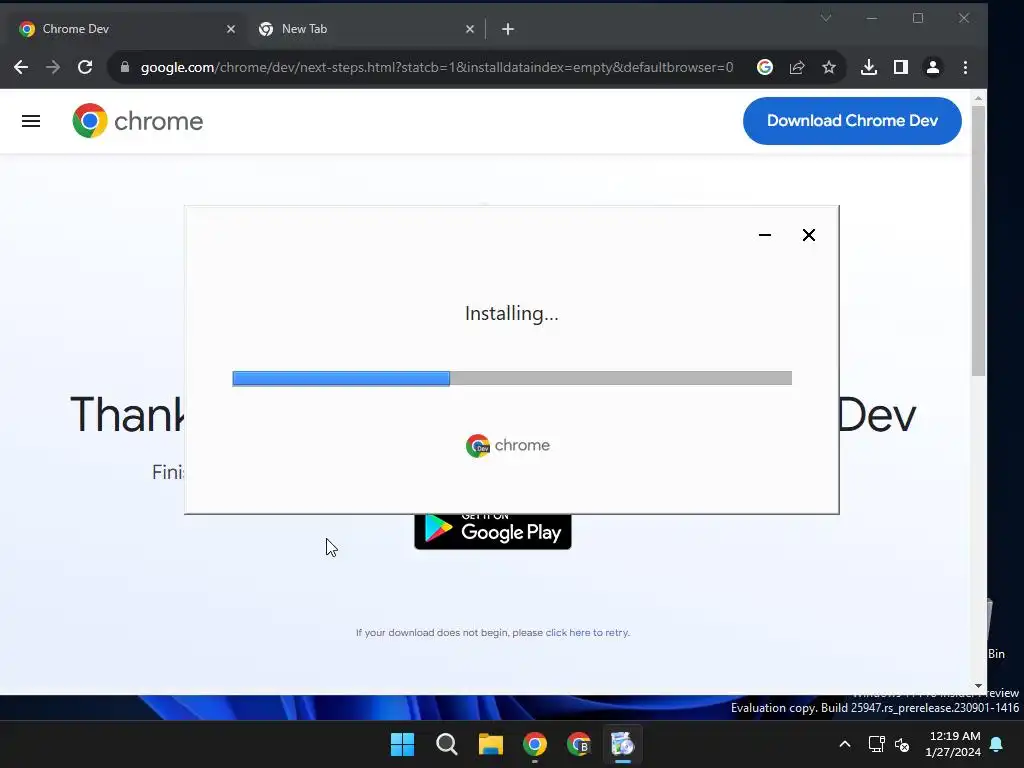The height and width of the screenshot is (768, 1024).
Task: Toggle the side panel icon
Action: pos(901,67)
